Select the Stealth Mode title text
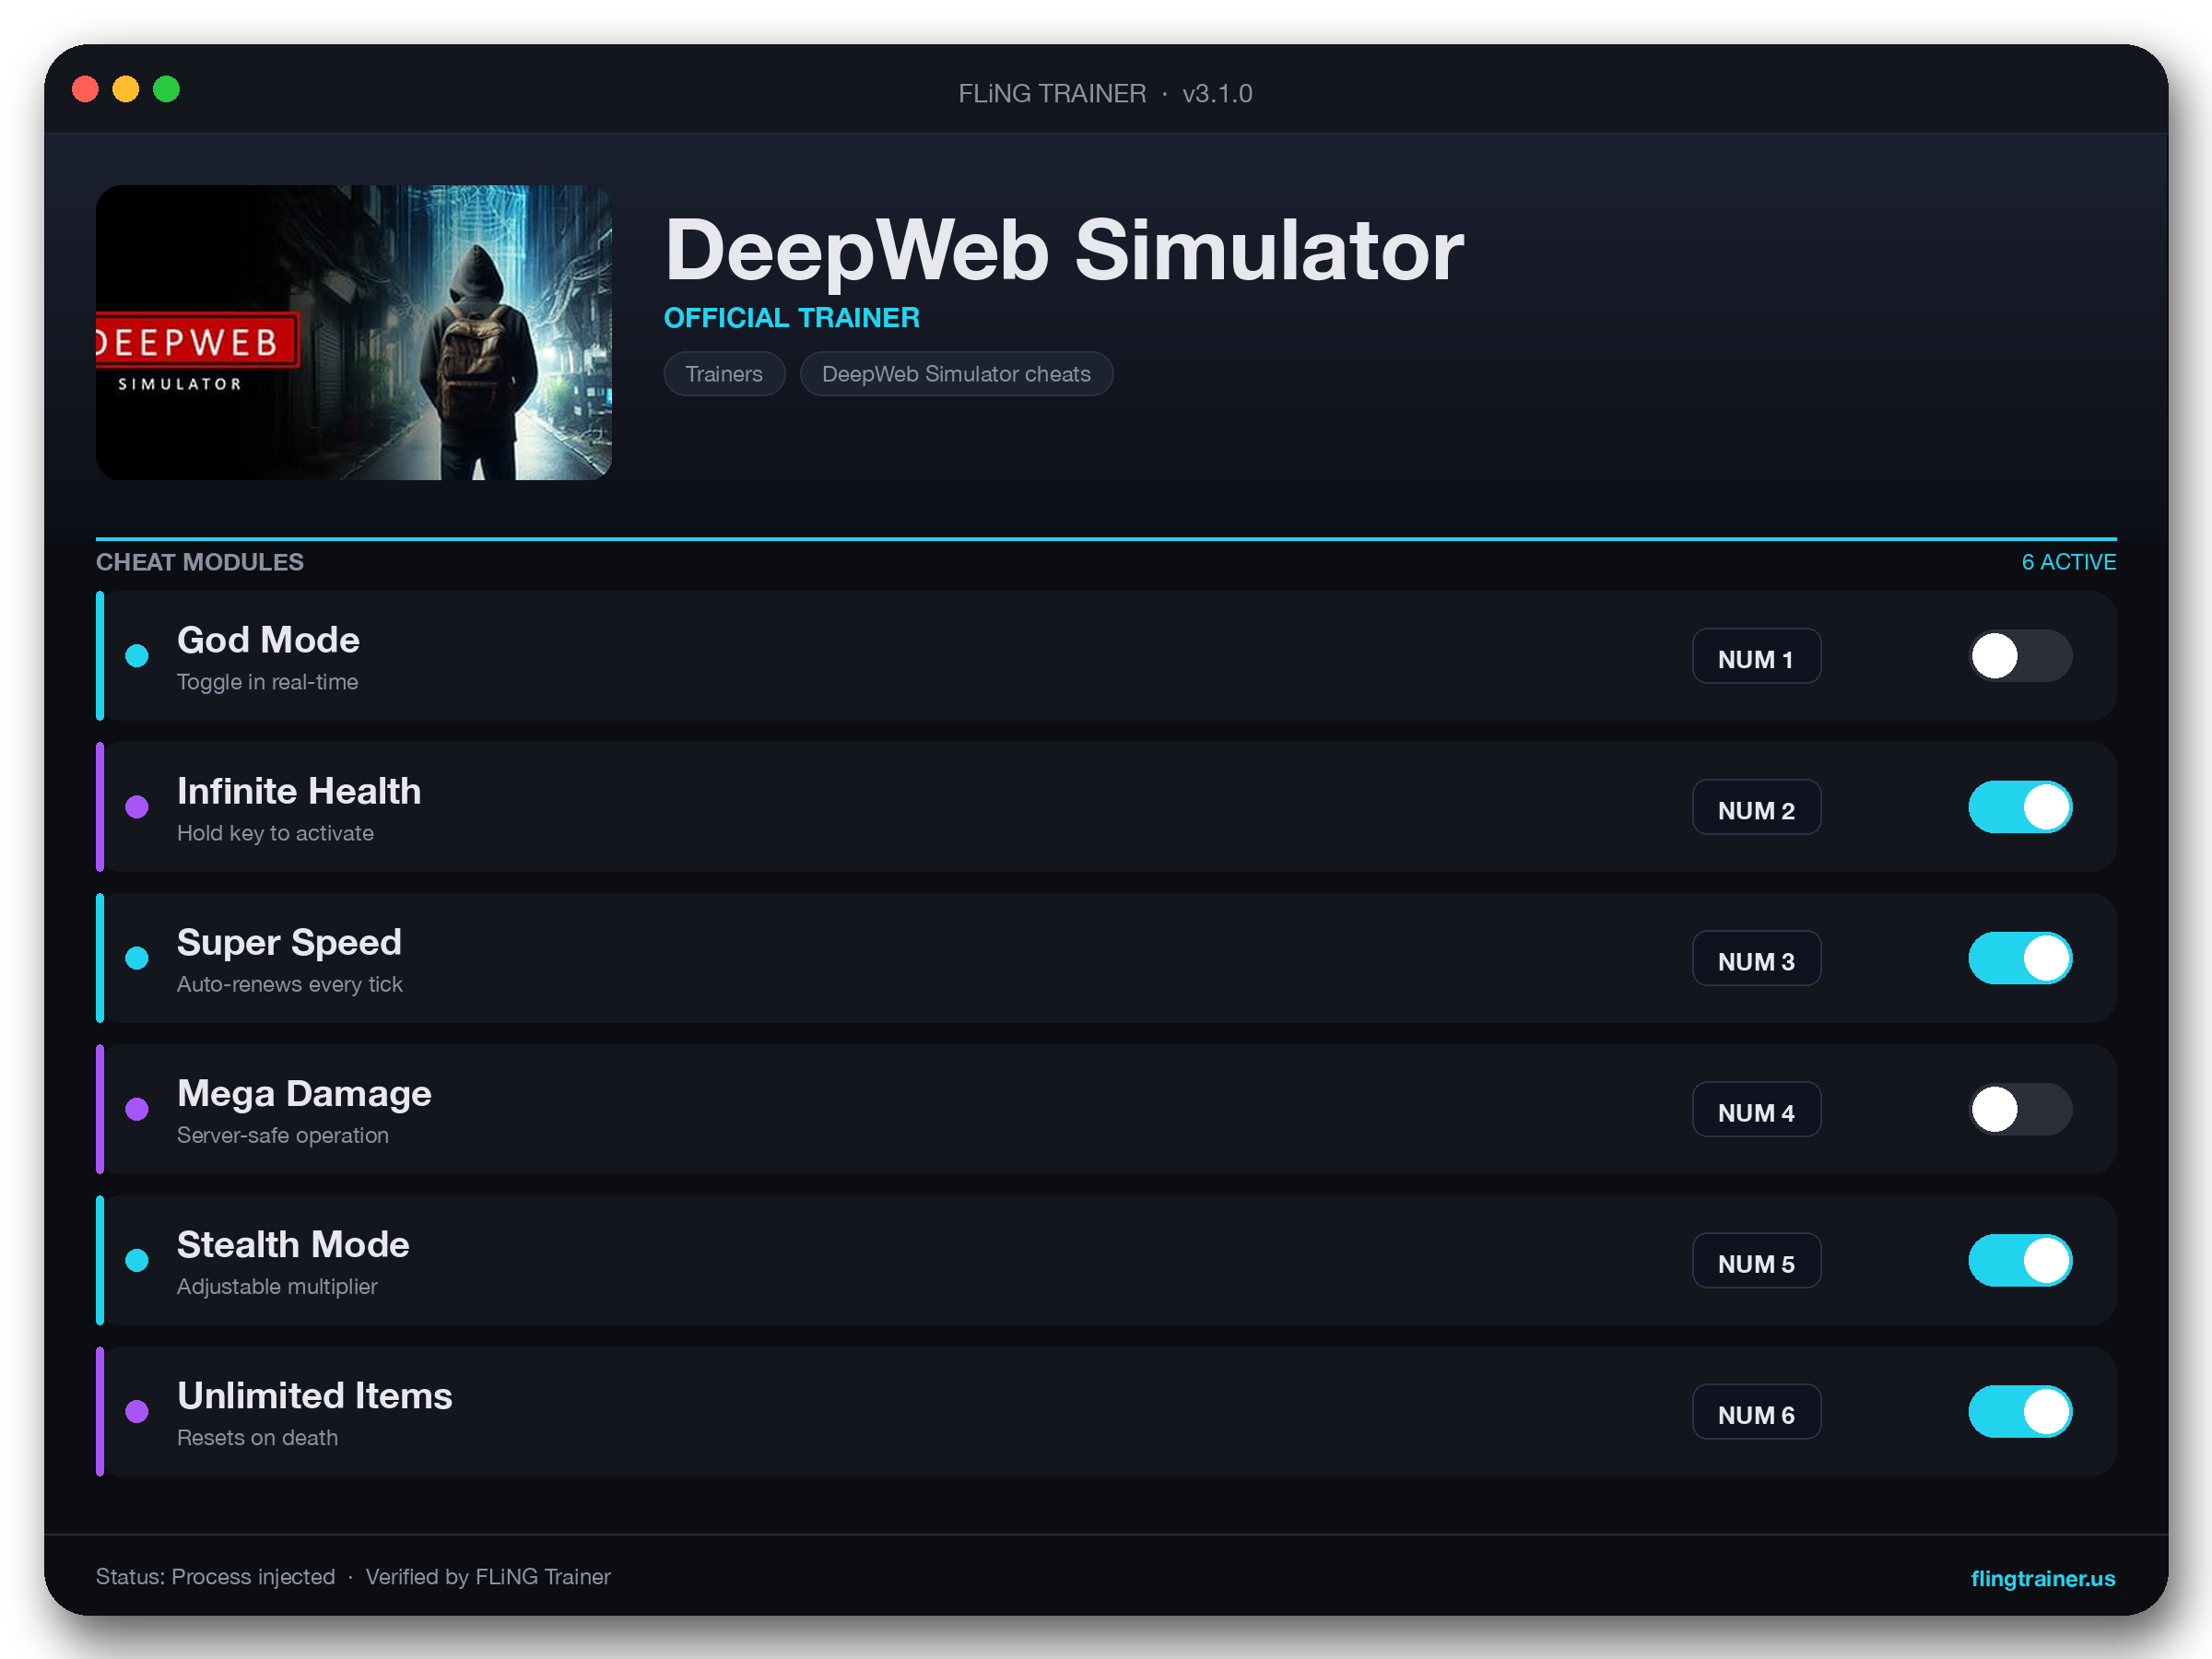This screenshot has width=2212, height=1659. point(293,1245)
